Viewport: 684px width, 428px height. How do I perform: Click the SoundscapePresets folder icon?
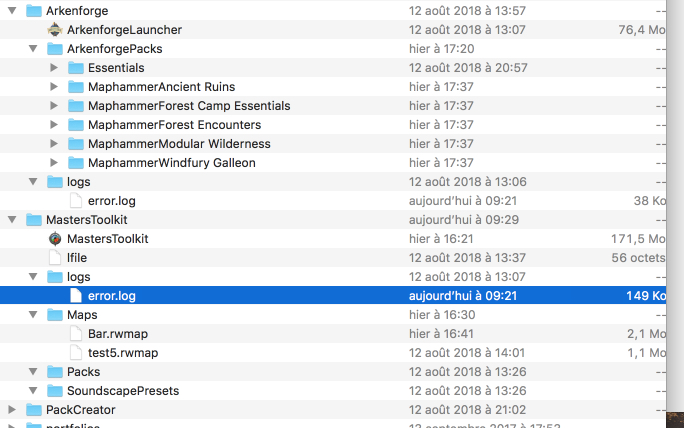(x=54, y=391)
